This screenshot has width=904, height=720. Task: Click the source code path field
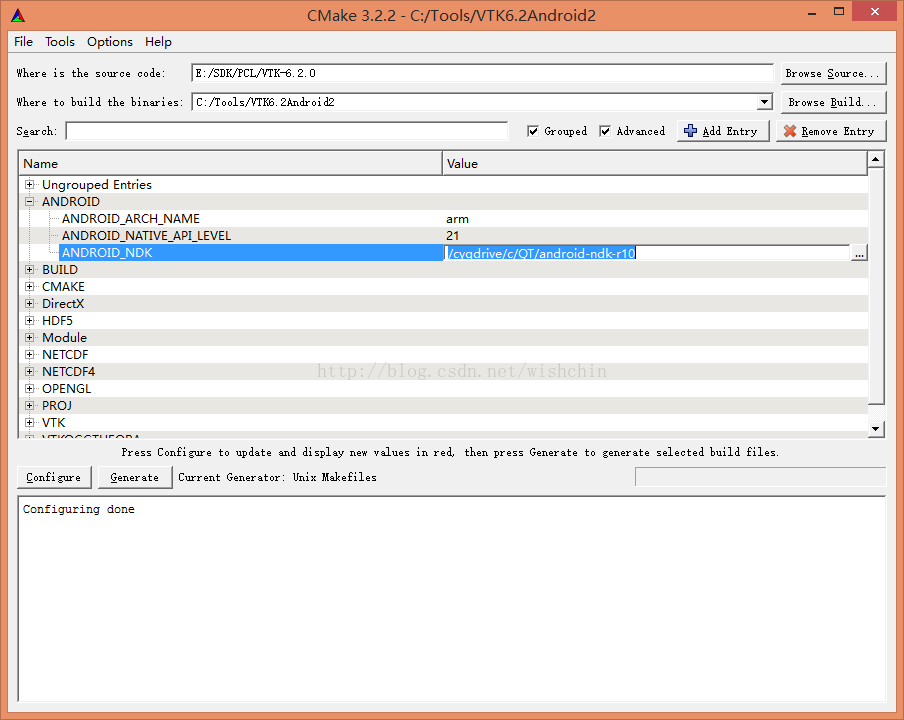tap(482, 73)
